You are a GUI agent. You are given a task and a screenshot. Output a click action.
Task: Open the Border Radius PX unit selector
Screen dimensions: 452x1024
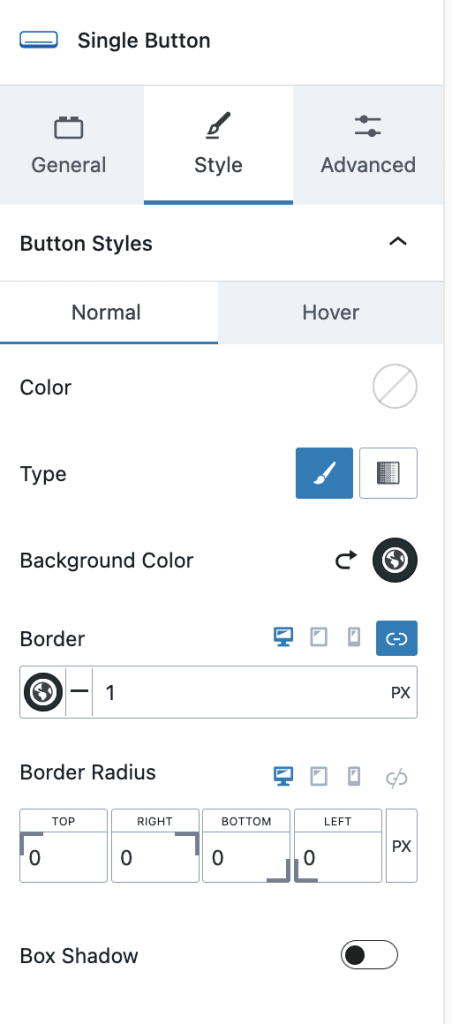[x=402, y=846]
